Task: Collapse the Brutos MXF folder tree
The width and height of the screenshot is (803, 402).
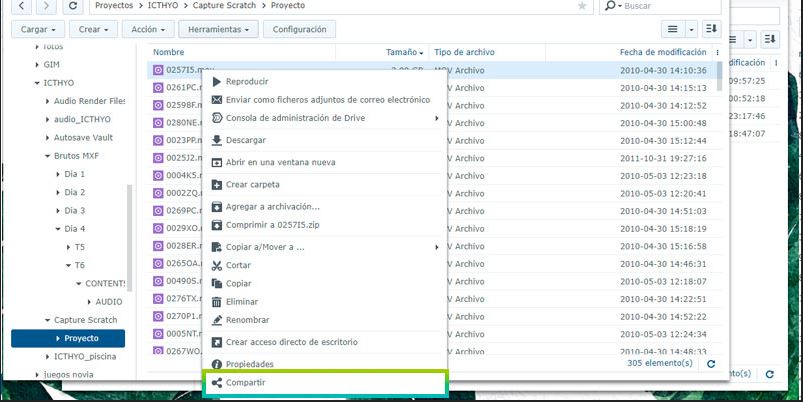Action: click(x=48, y=156)
